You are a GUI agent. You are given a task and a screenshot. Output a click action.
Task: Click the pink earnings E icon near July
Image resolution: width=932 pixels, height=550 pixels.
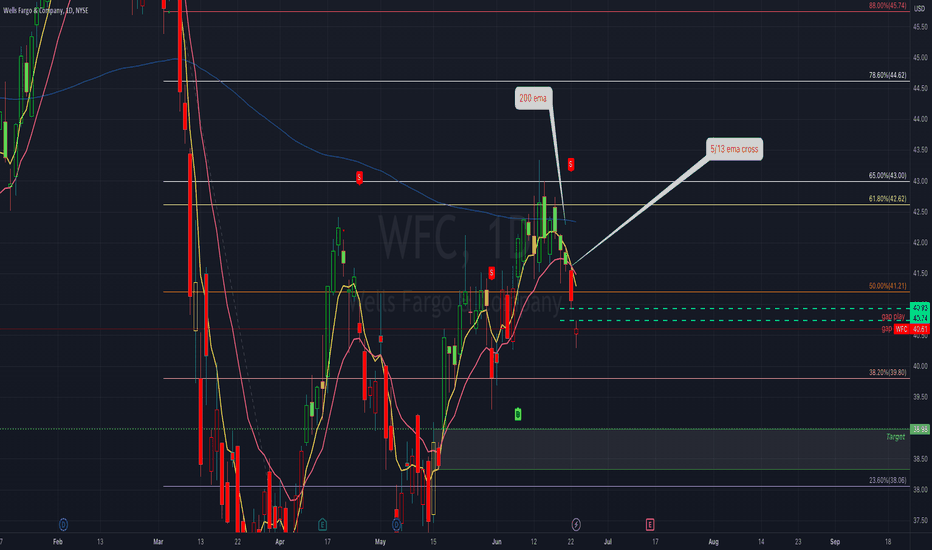(x=650, y=524)
